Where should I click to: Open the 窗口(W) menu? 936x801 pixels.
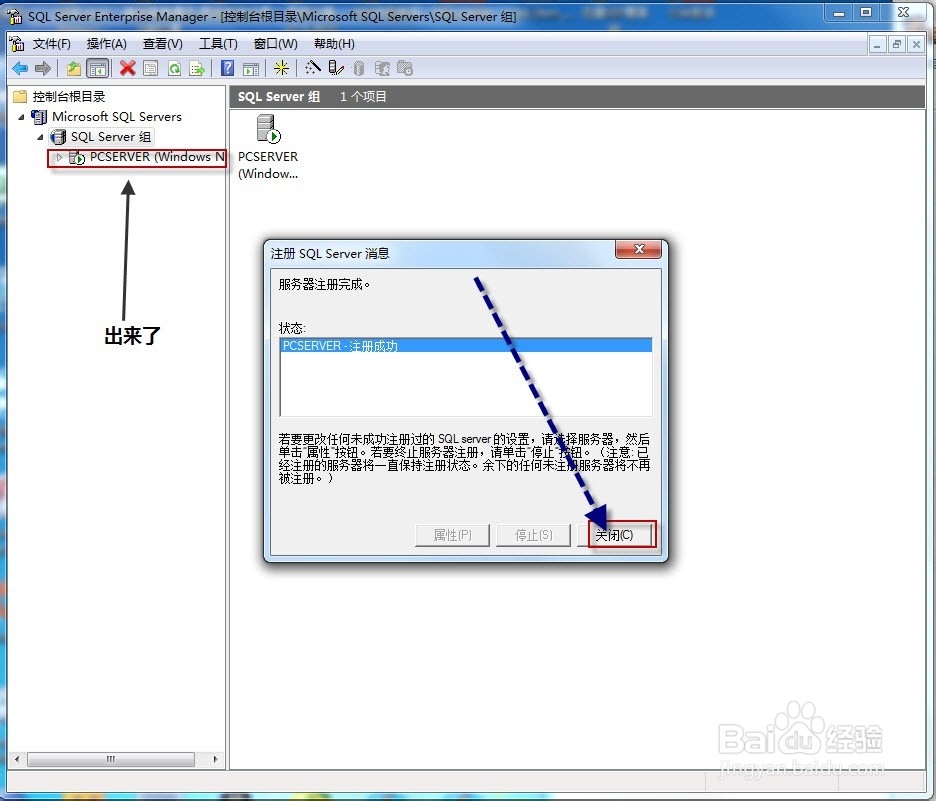click(275, 44)
